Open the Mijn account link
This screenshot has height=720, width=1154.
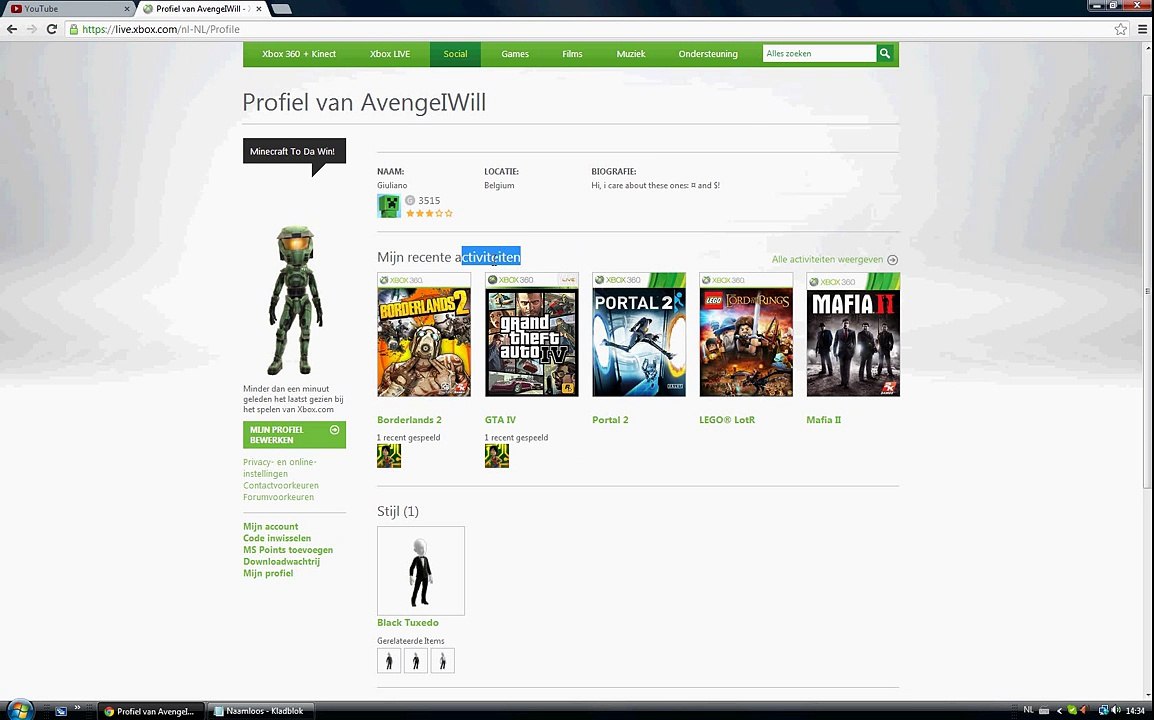pos(271,526)
